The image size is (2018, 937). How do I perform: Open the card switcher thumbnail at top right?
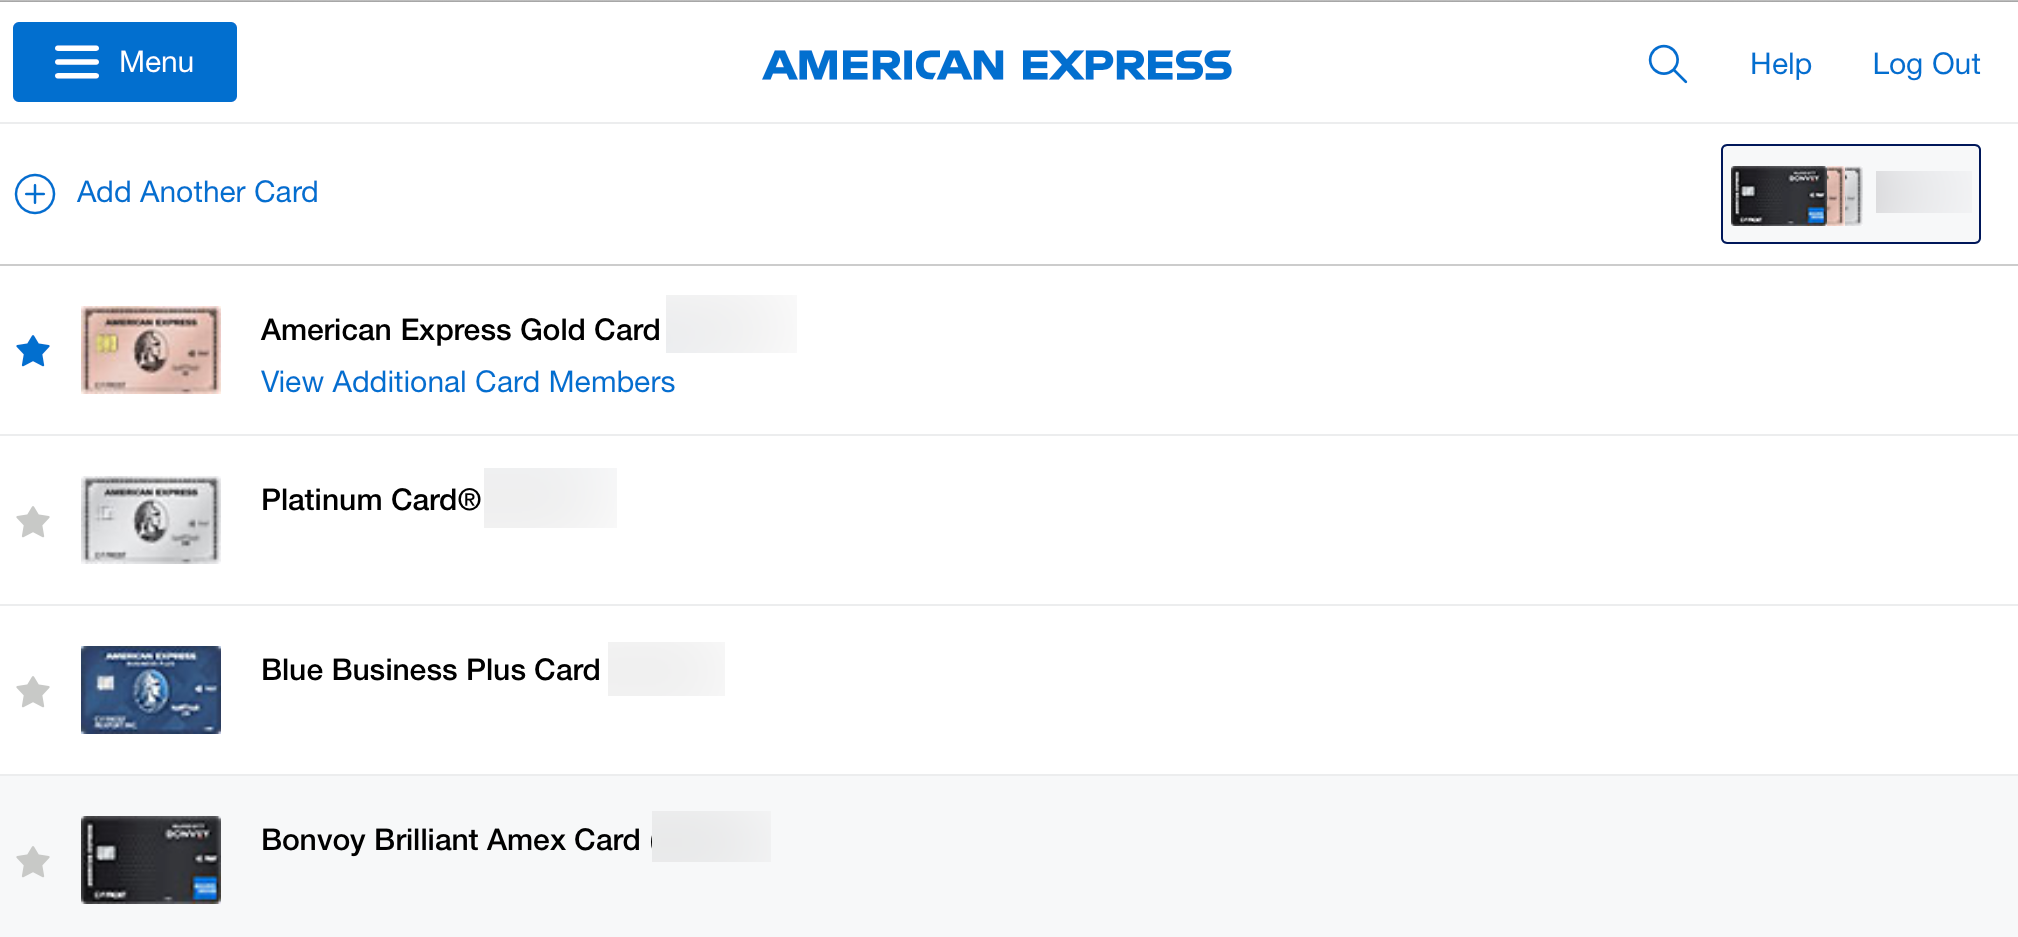(1849, 193)
